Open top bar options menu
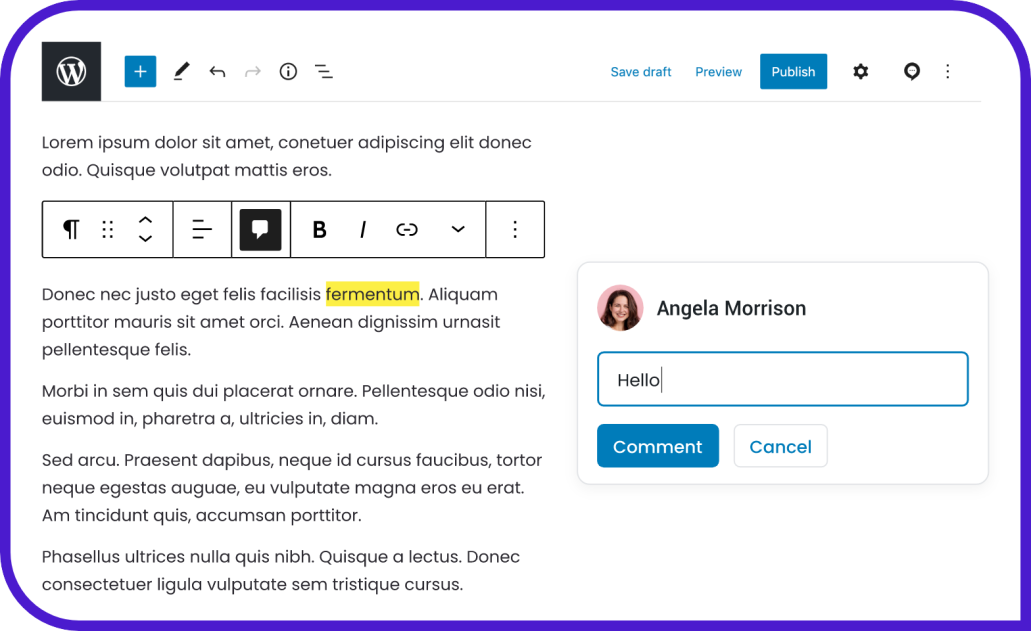Viewport: 1031px width, 631px height. pos(947,72)
